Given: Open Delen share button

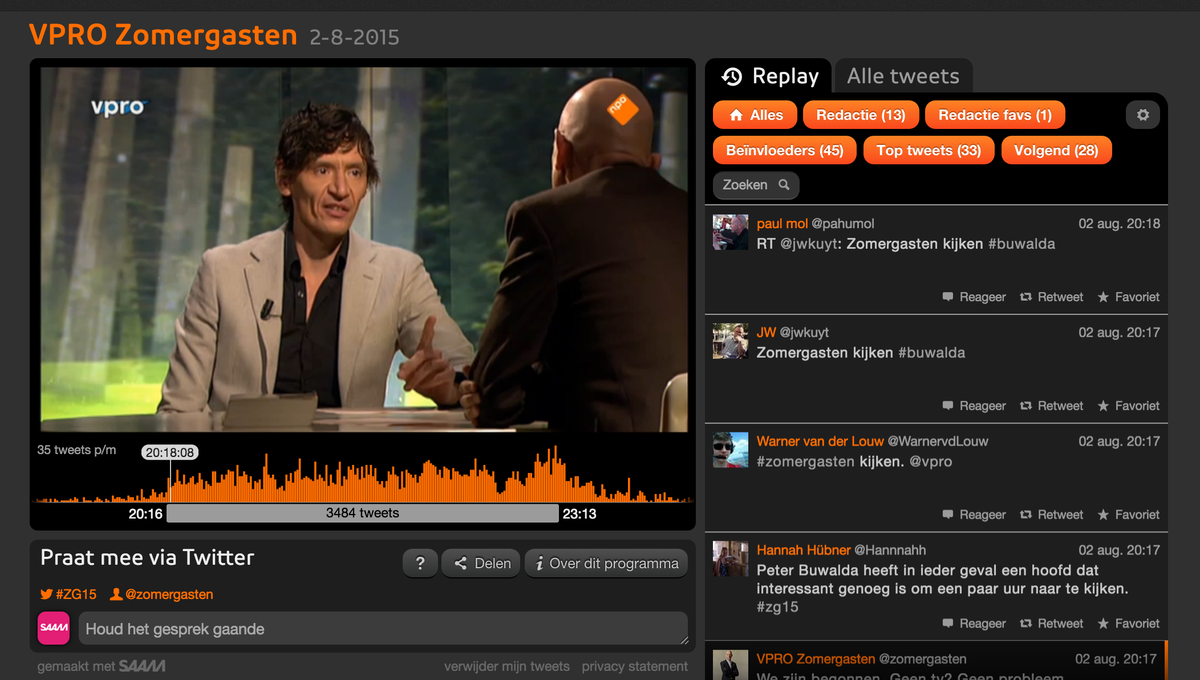Looking at the screenshot, I should pyautogui.click(x=481, y=563).
